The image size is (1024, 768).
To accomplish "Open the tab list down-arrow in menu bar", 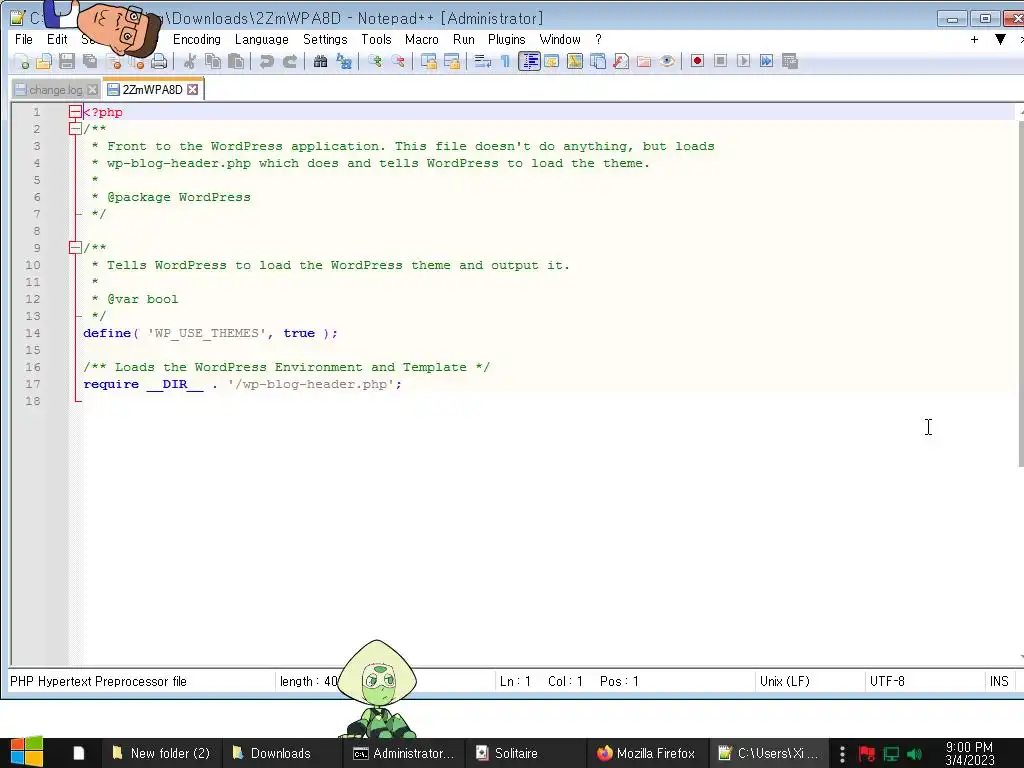I will coord(1000,39).
